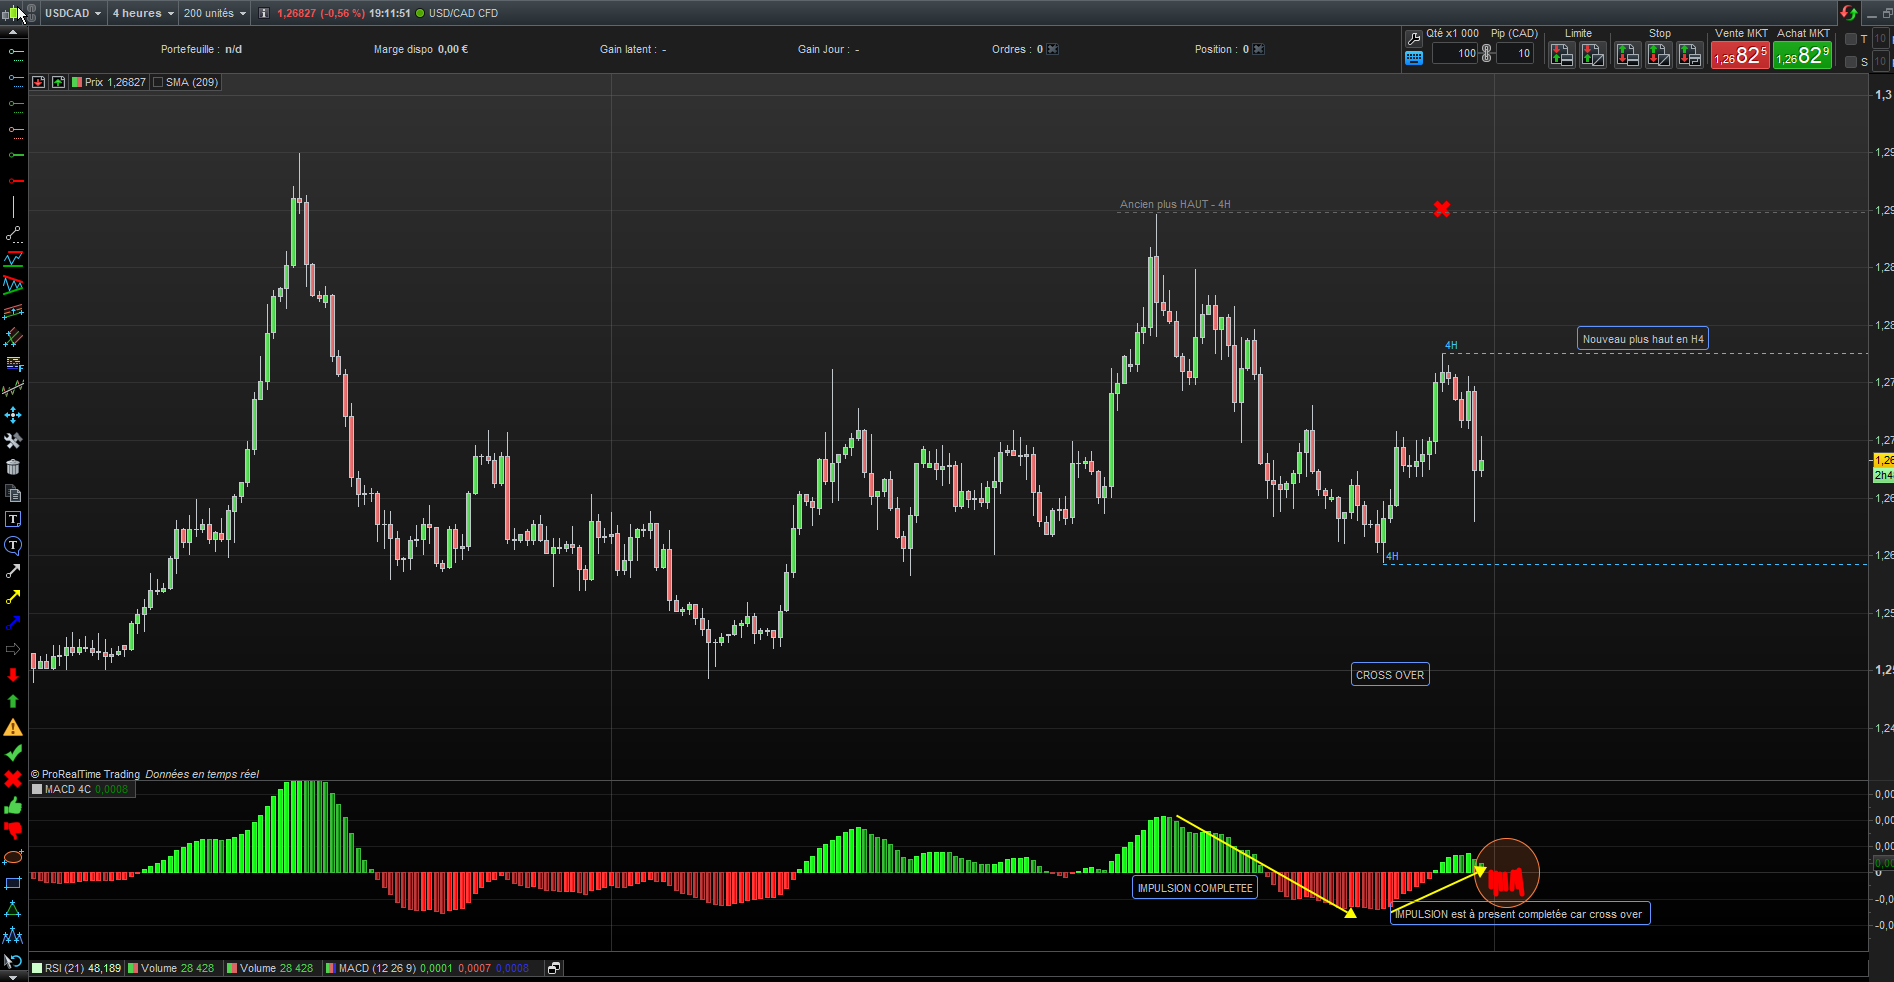Screen dimensions: 1894x982
Task: Click the Achat MKT buy button
Action: pos(1802,55)
